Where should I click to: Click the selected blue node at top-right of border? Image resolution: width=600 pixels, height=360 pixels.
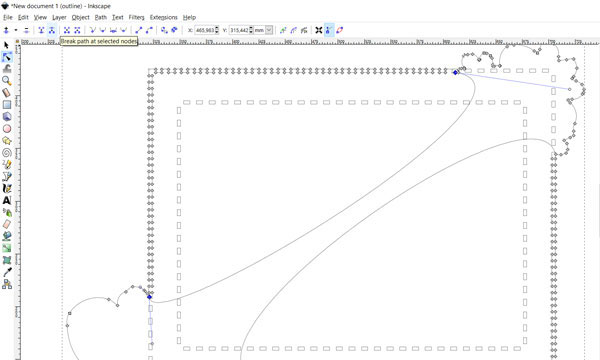click(x=455, y=72)
